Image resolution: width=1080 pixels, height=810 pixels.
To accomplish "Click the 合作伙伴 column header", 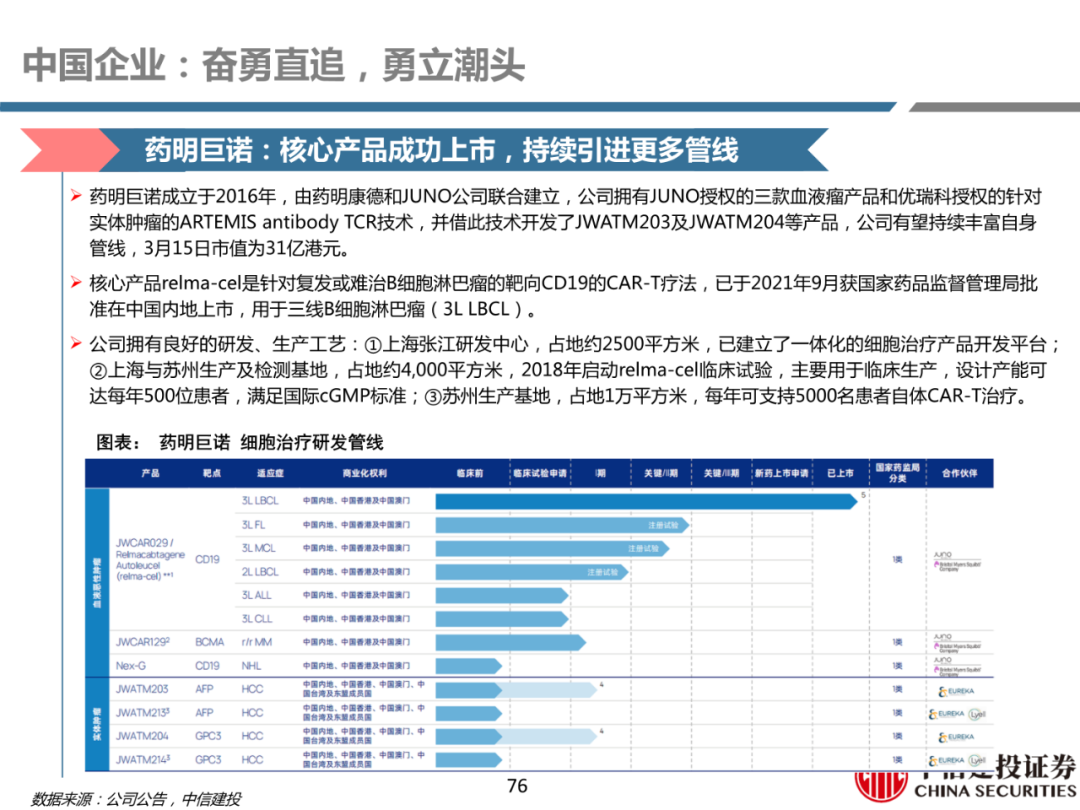I will point(959,473).
